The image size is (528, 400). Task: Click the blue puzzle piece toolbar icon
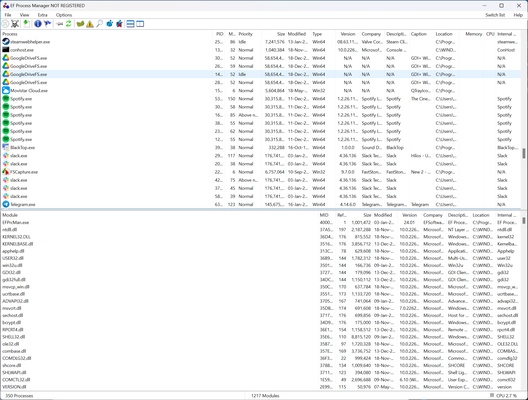(x=109, y=24)
